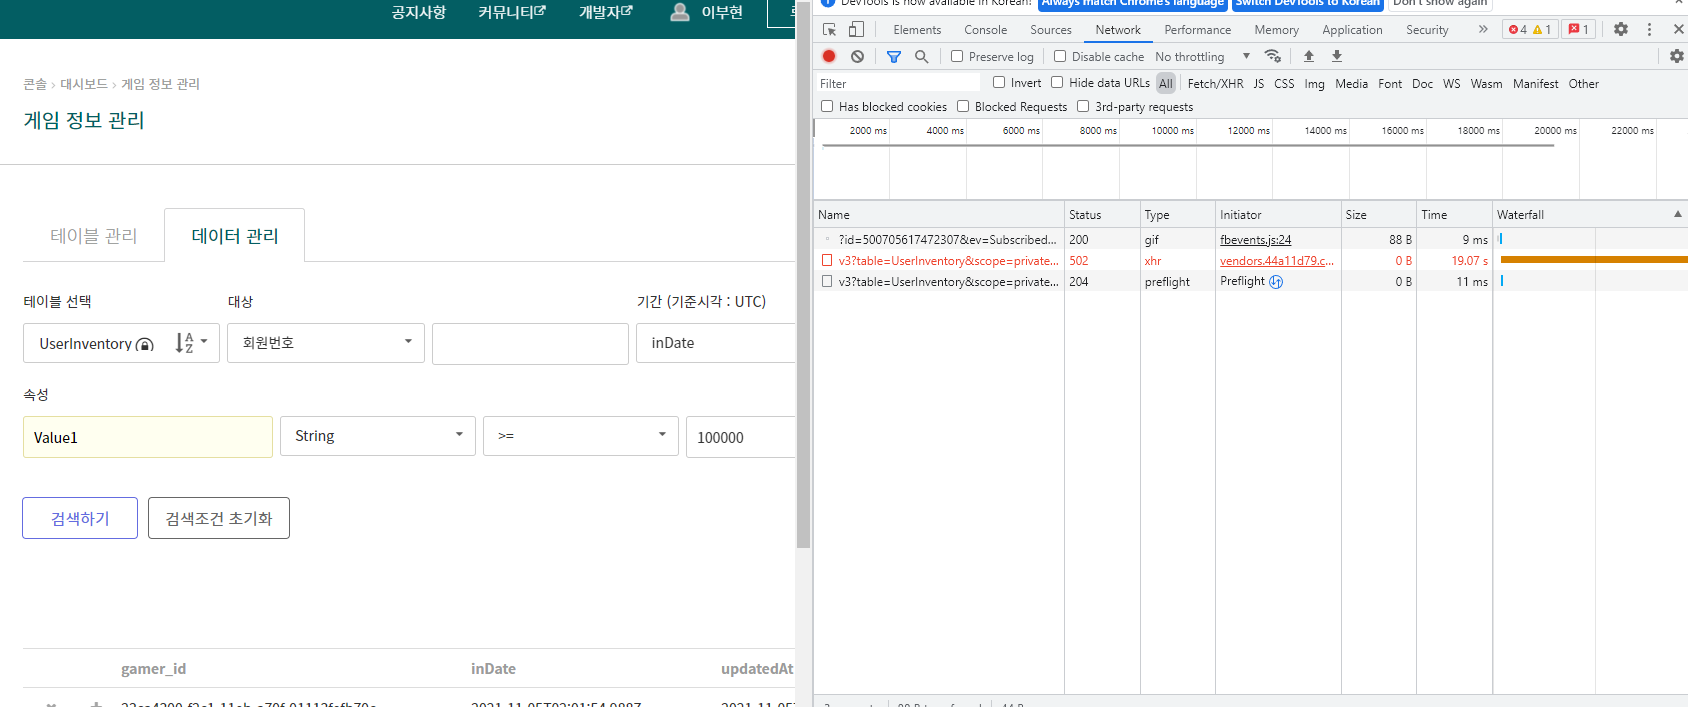Click the 검색조건 초기화 reset button
Viewport: 1688px width, 707px height.
(x=219, y=518)
